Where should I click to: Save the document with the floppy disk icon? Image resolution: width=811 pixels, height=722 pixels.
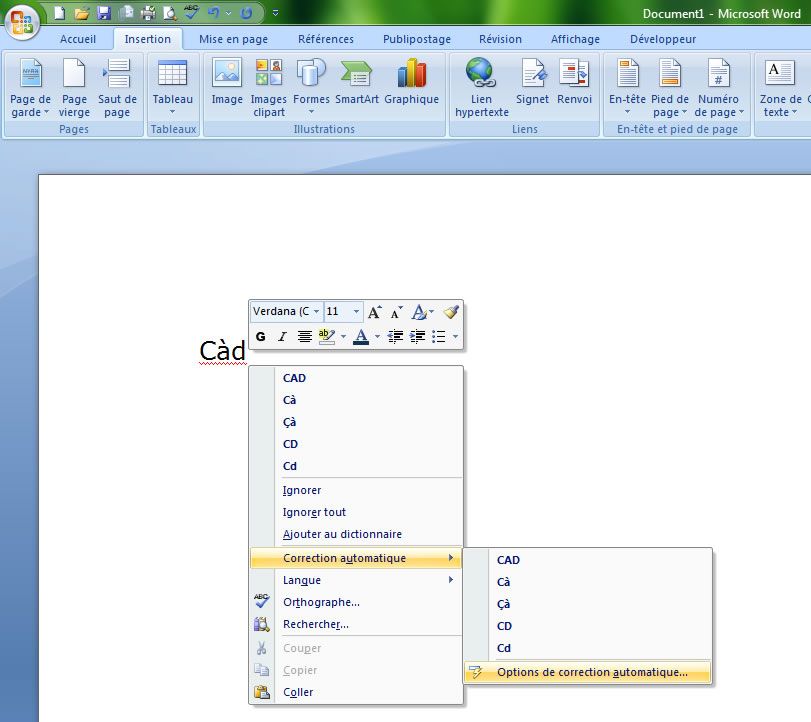104,13
